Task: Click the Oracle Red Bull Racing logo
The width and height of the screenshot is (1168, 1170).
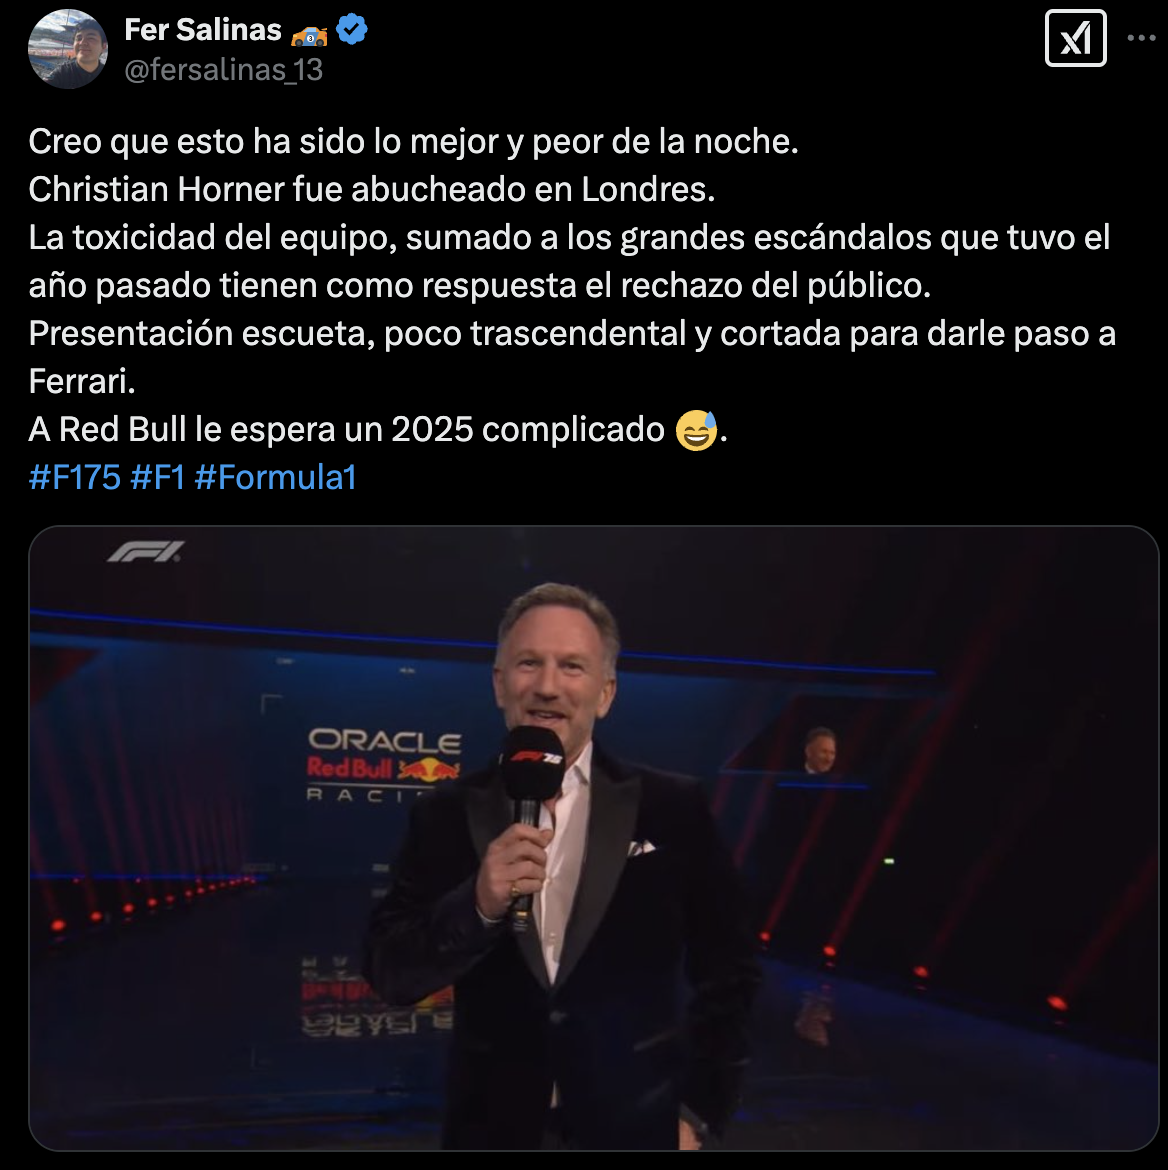Action: pos(384,765)
